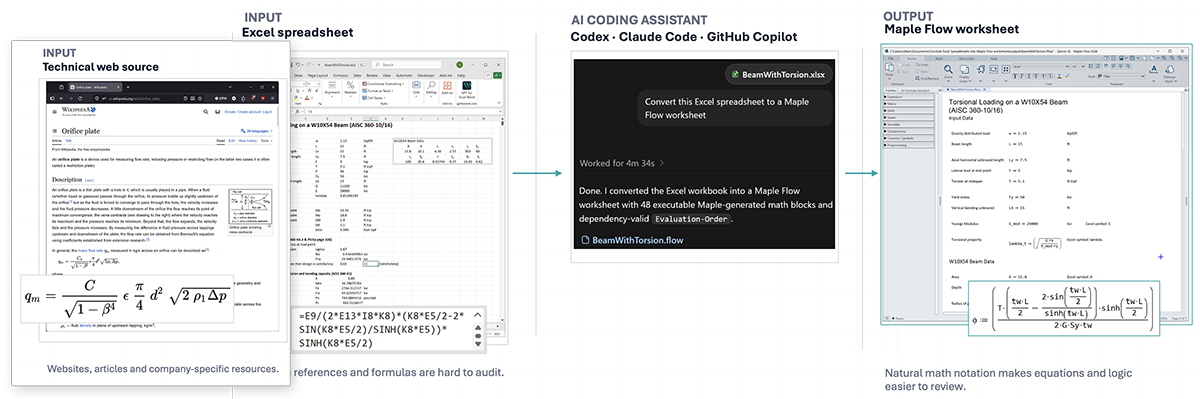This screenshot has width=1200, height=399.
Task: Expand the 'Worked for 4m 34s' details
Action: 621,162
